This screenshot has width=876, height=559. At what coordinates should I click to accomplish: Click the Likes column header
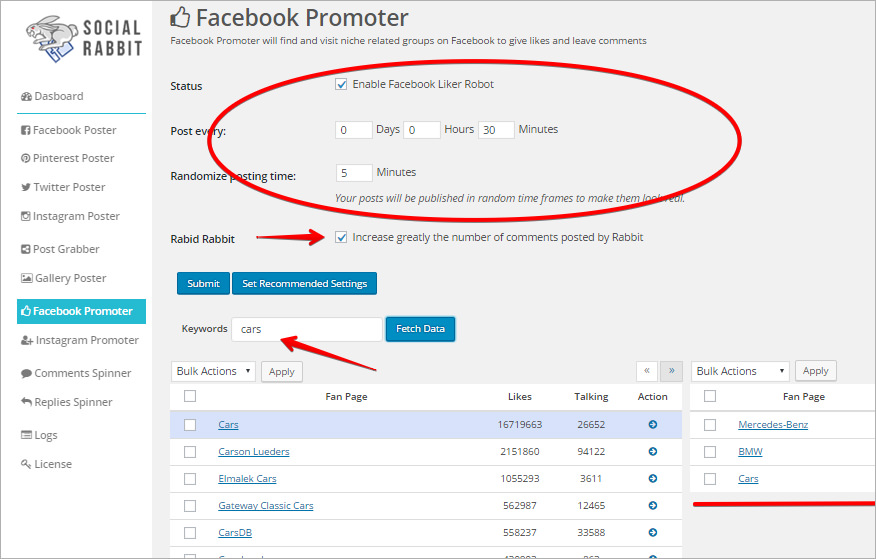[520, 396]
